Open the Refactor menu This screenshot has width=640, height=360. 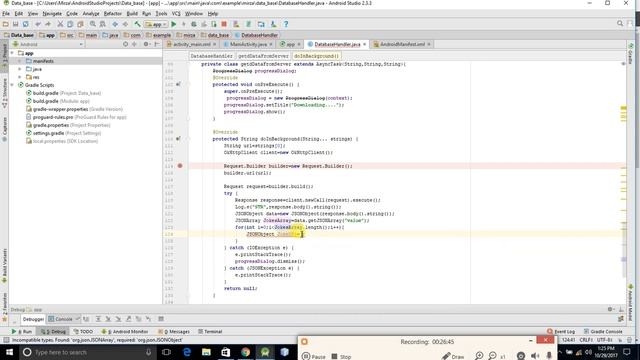point(113,13)
